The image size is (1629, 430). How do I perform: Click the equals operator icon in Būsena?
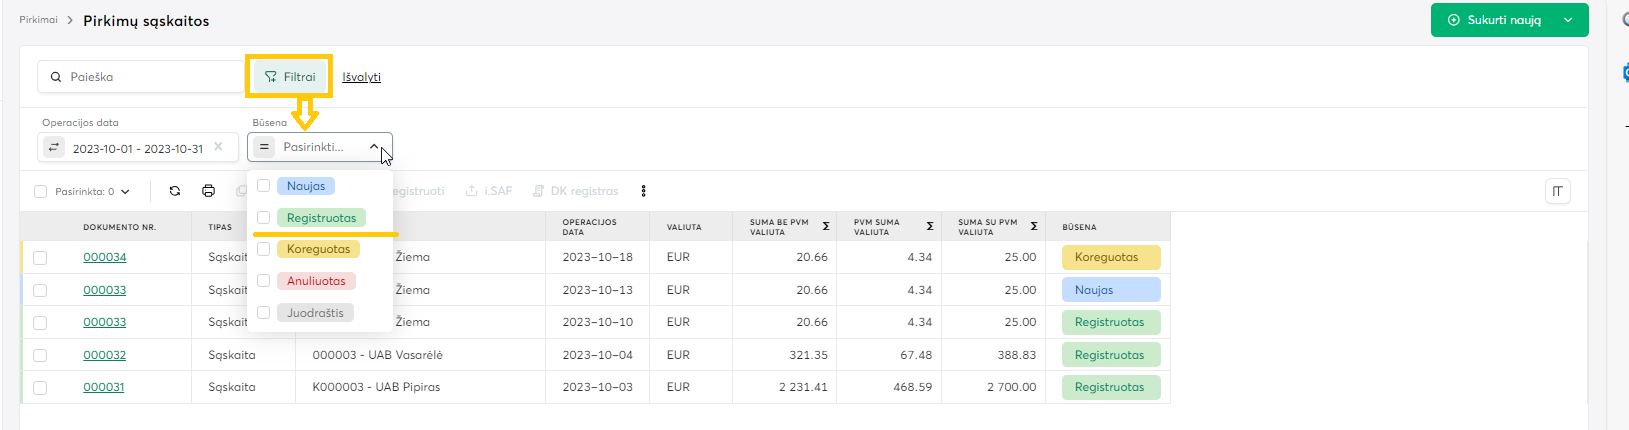click(x=264, y=147)
